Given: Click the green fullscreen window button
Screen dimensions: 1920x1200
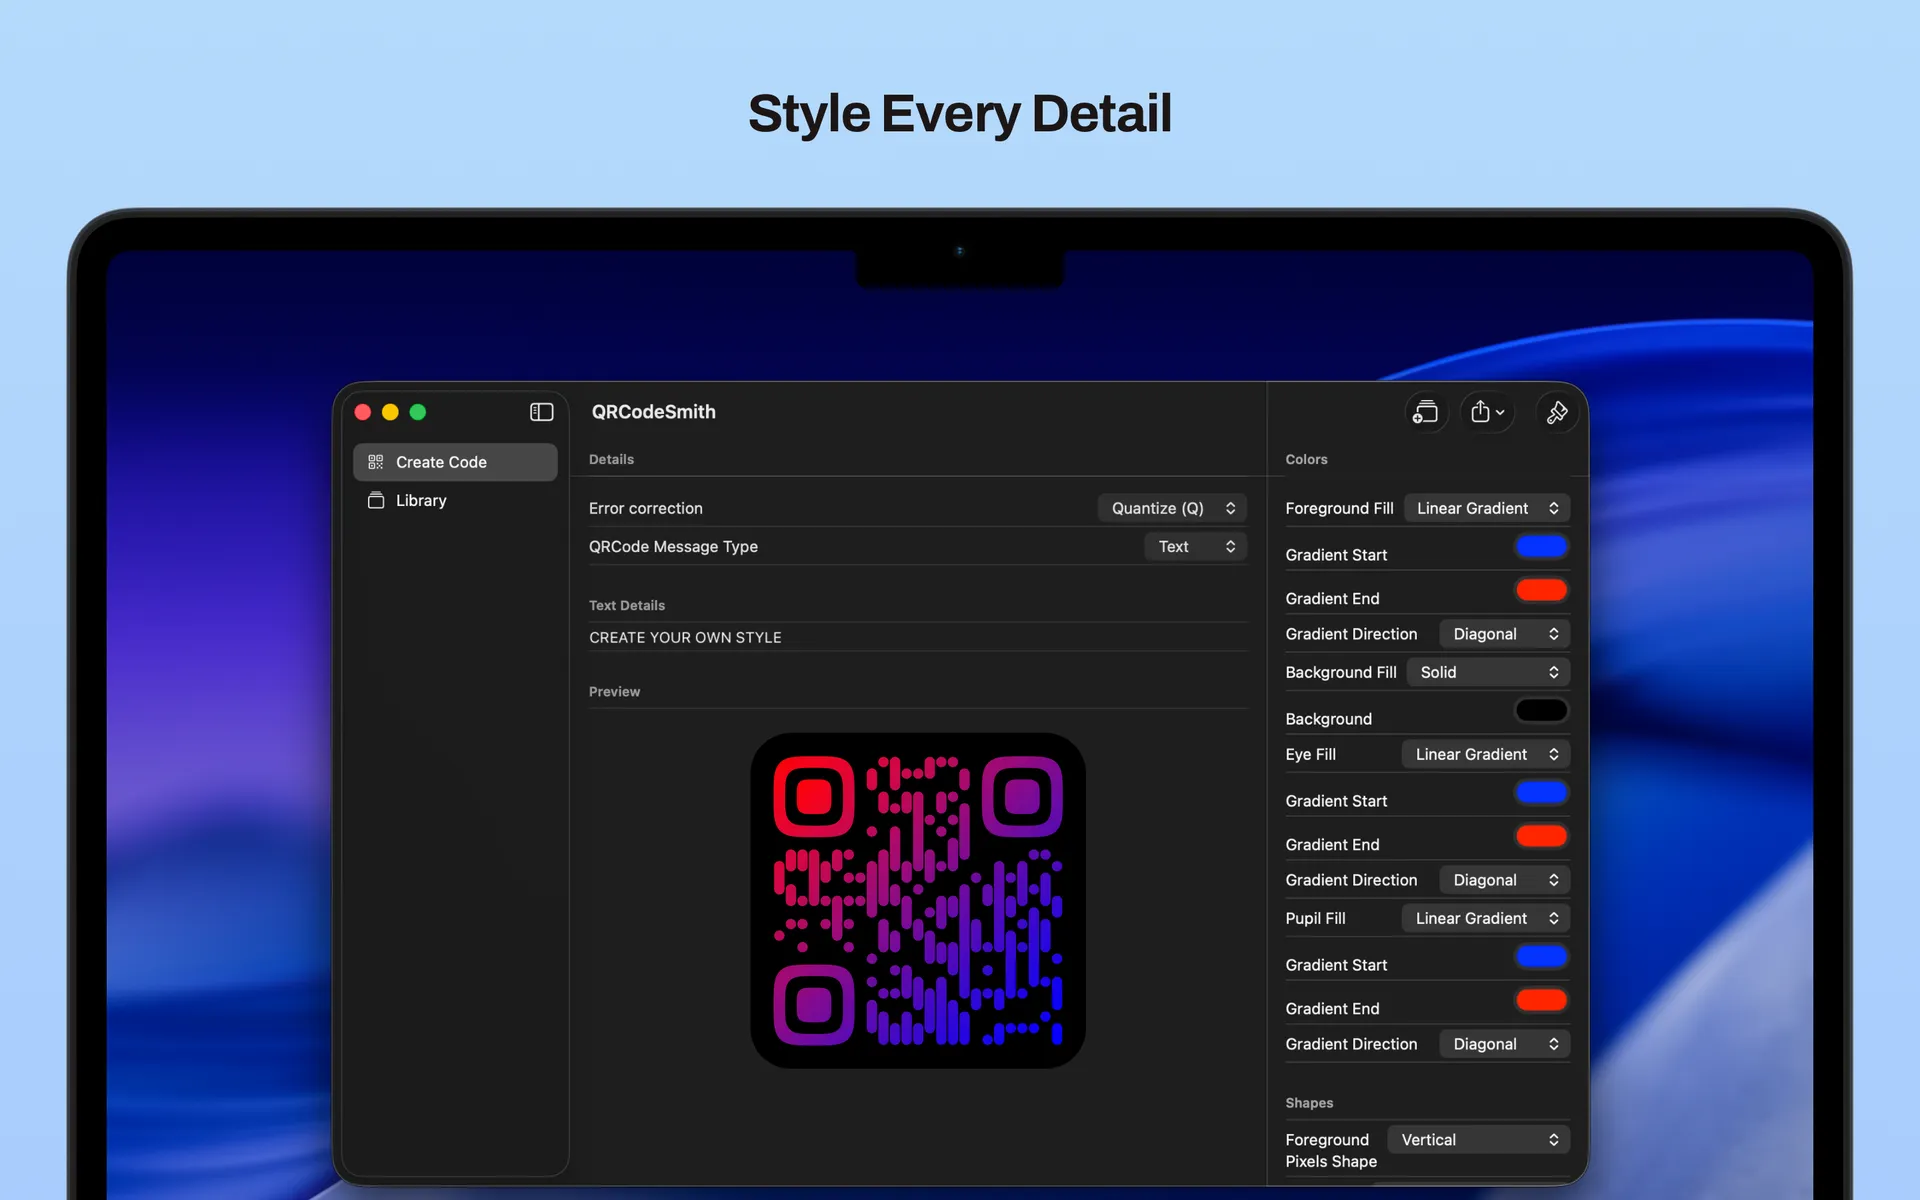Looking at the screenshot, I should pos(418,412).
